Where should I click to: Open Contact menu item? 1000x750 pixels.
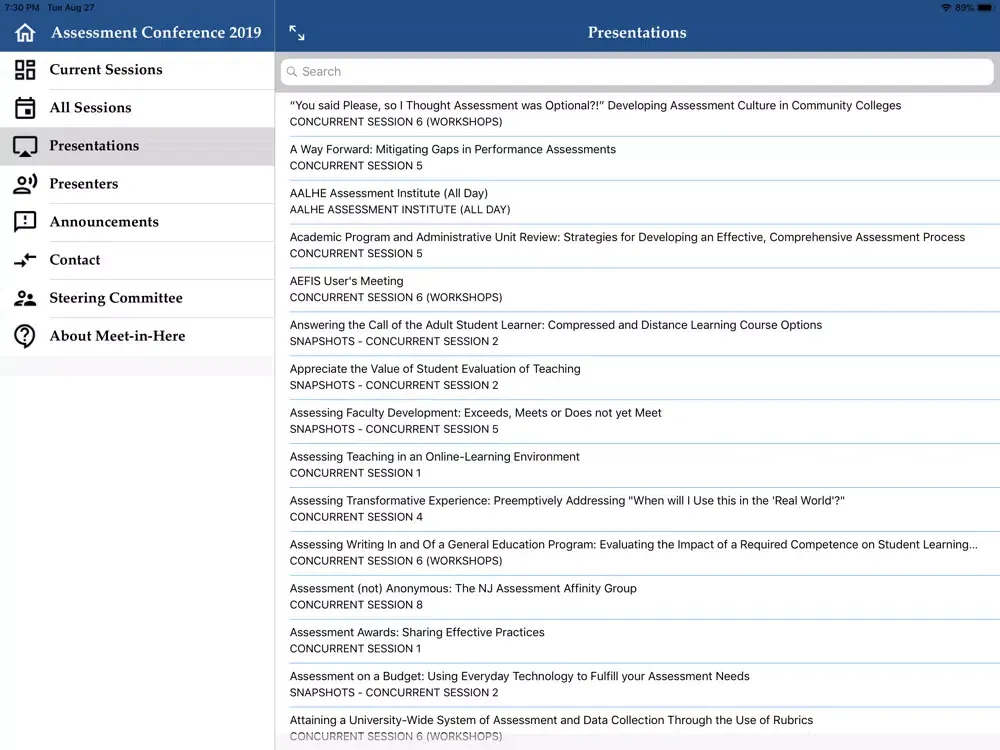pos(137,260)
